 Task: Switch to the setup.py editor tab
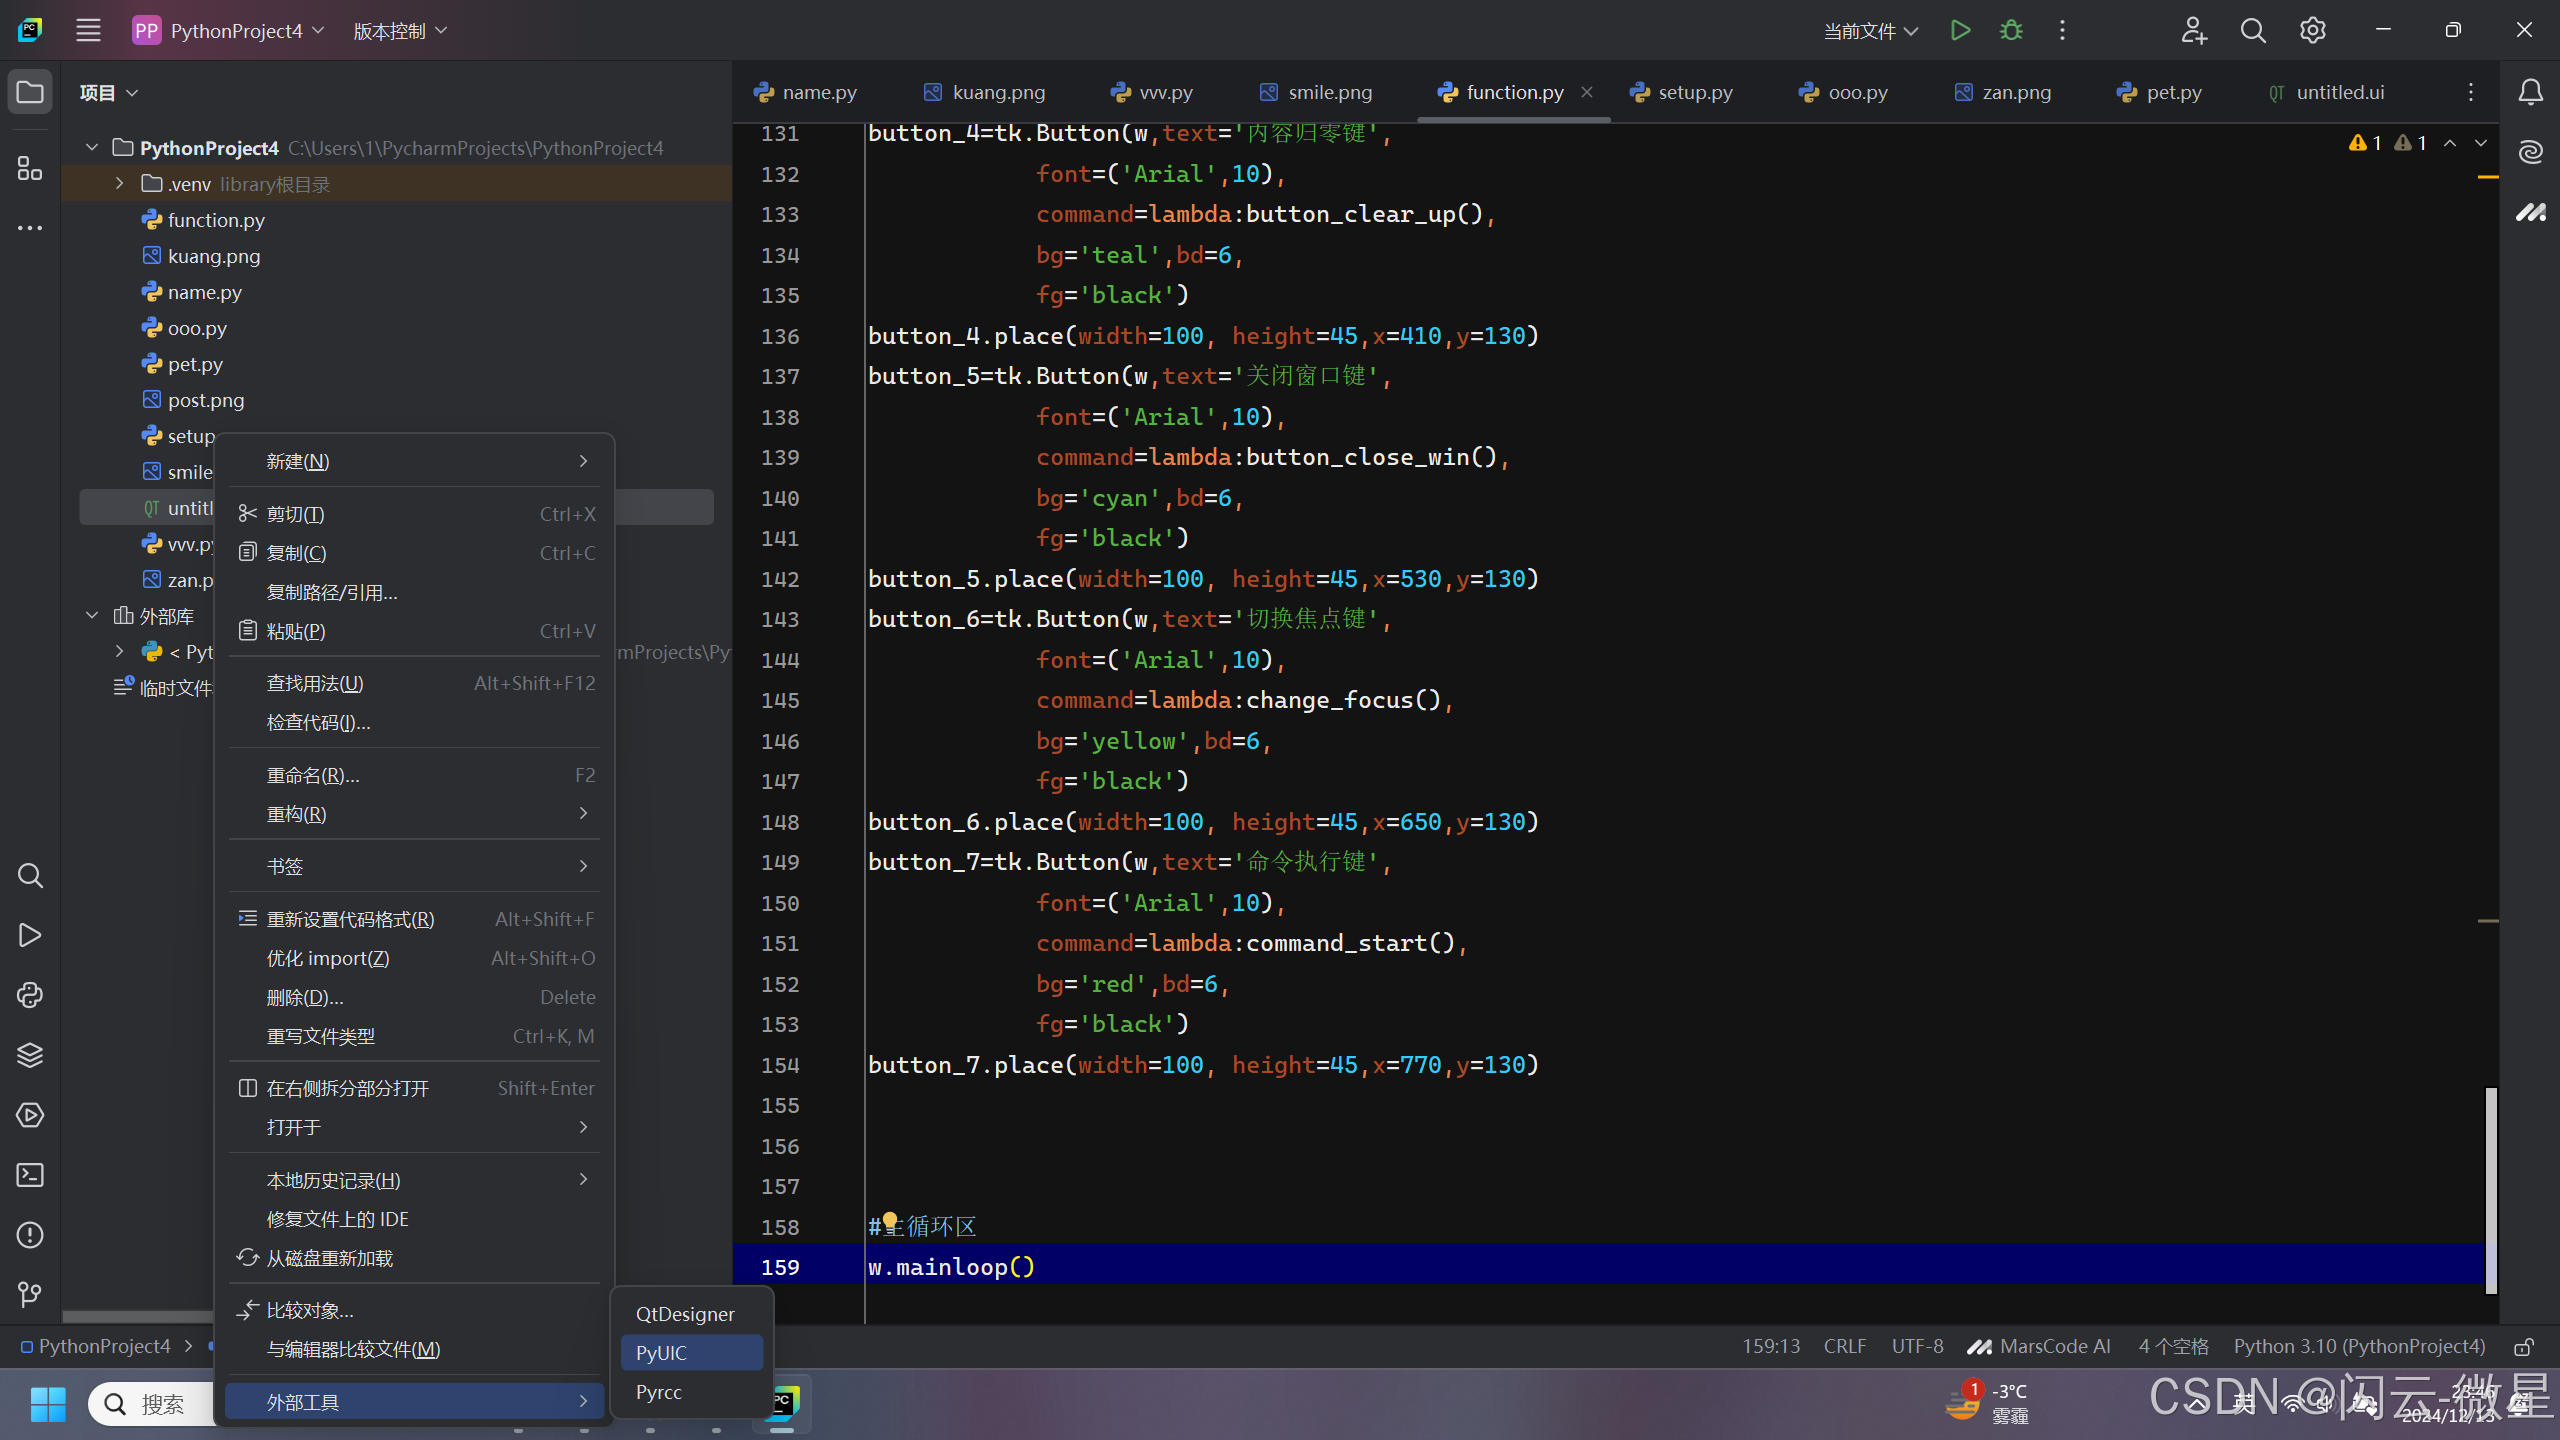tap(1695, 92)
